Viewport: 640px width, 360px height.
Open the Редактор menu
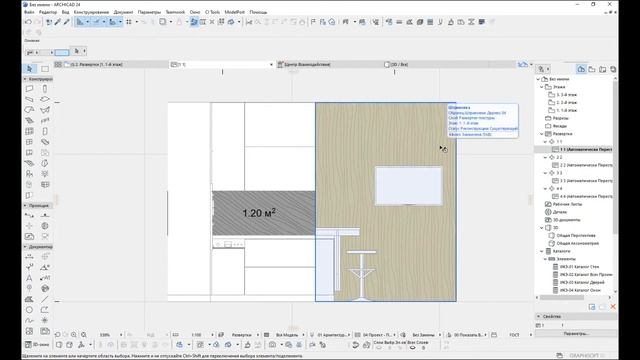point(48,12)
